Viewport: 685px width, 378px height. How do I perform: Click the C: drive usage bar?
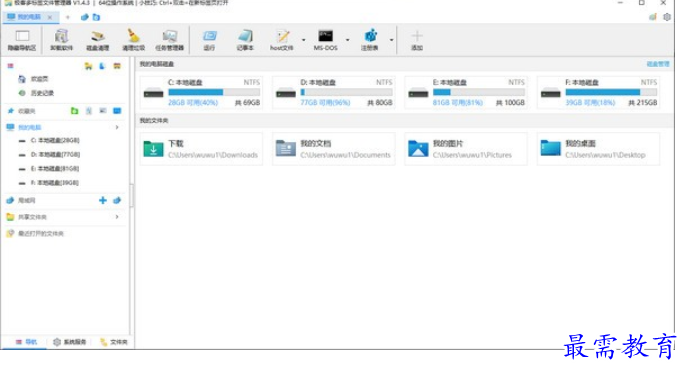click(x=214, y=92)
